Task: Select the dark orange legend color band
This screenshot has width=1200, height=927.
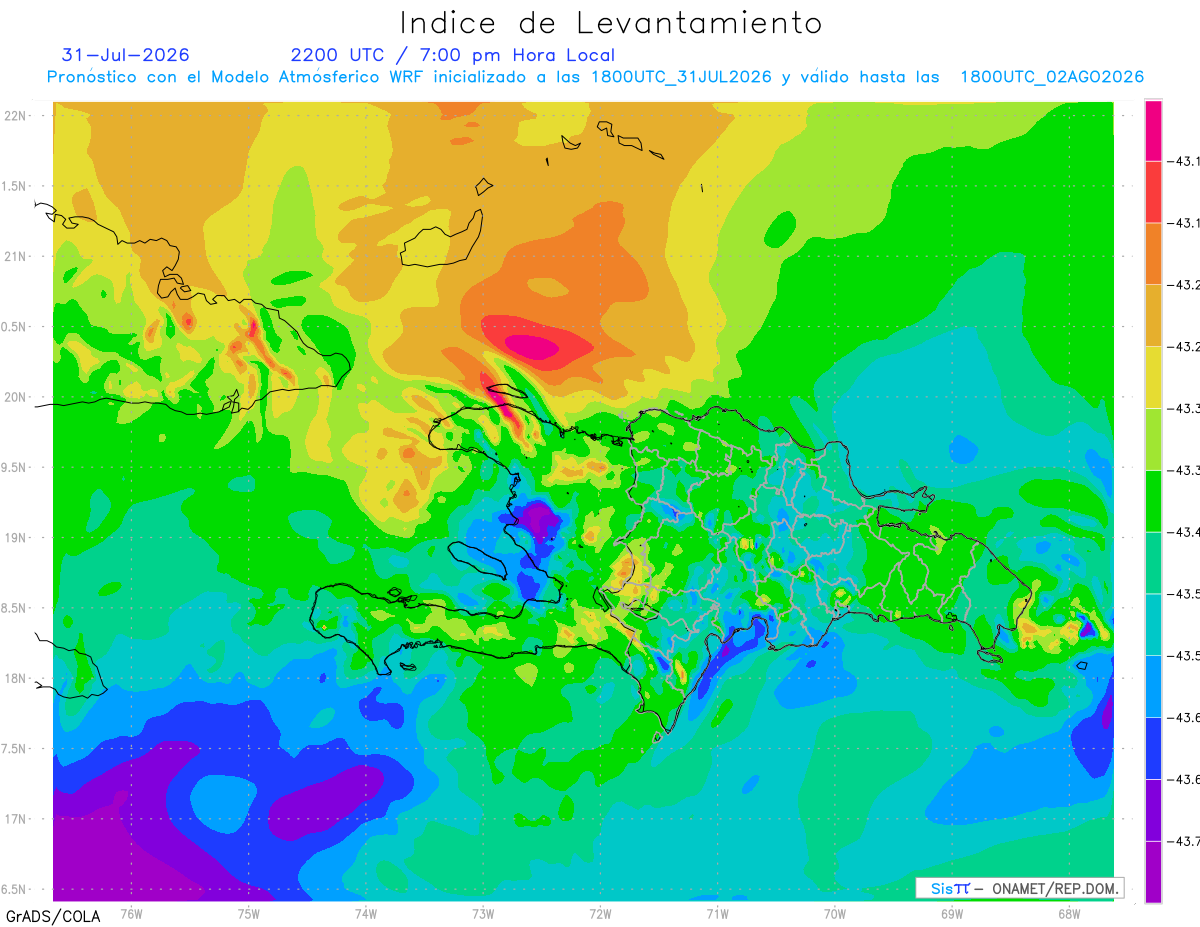Action: coord(1153,254)
